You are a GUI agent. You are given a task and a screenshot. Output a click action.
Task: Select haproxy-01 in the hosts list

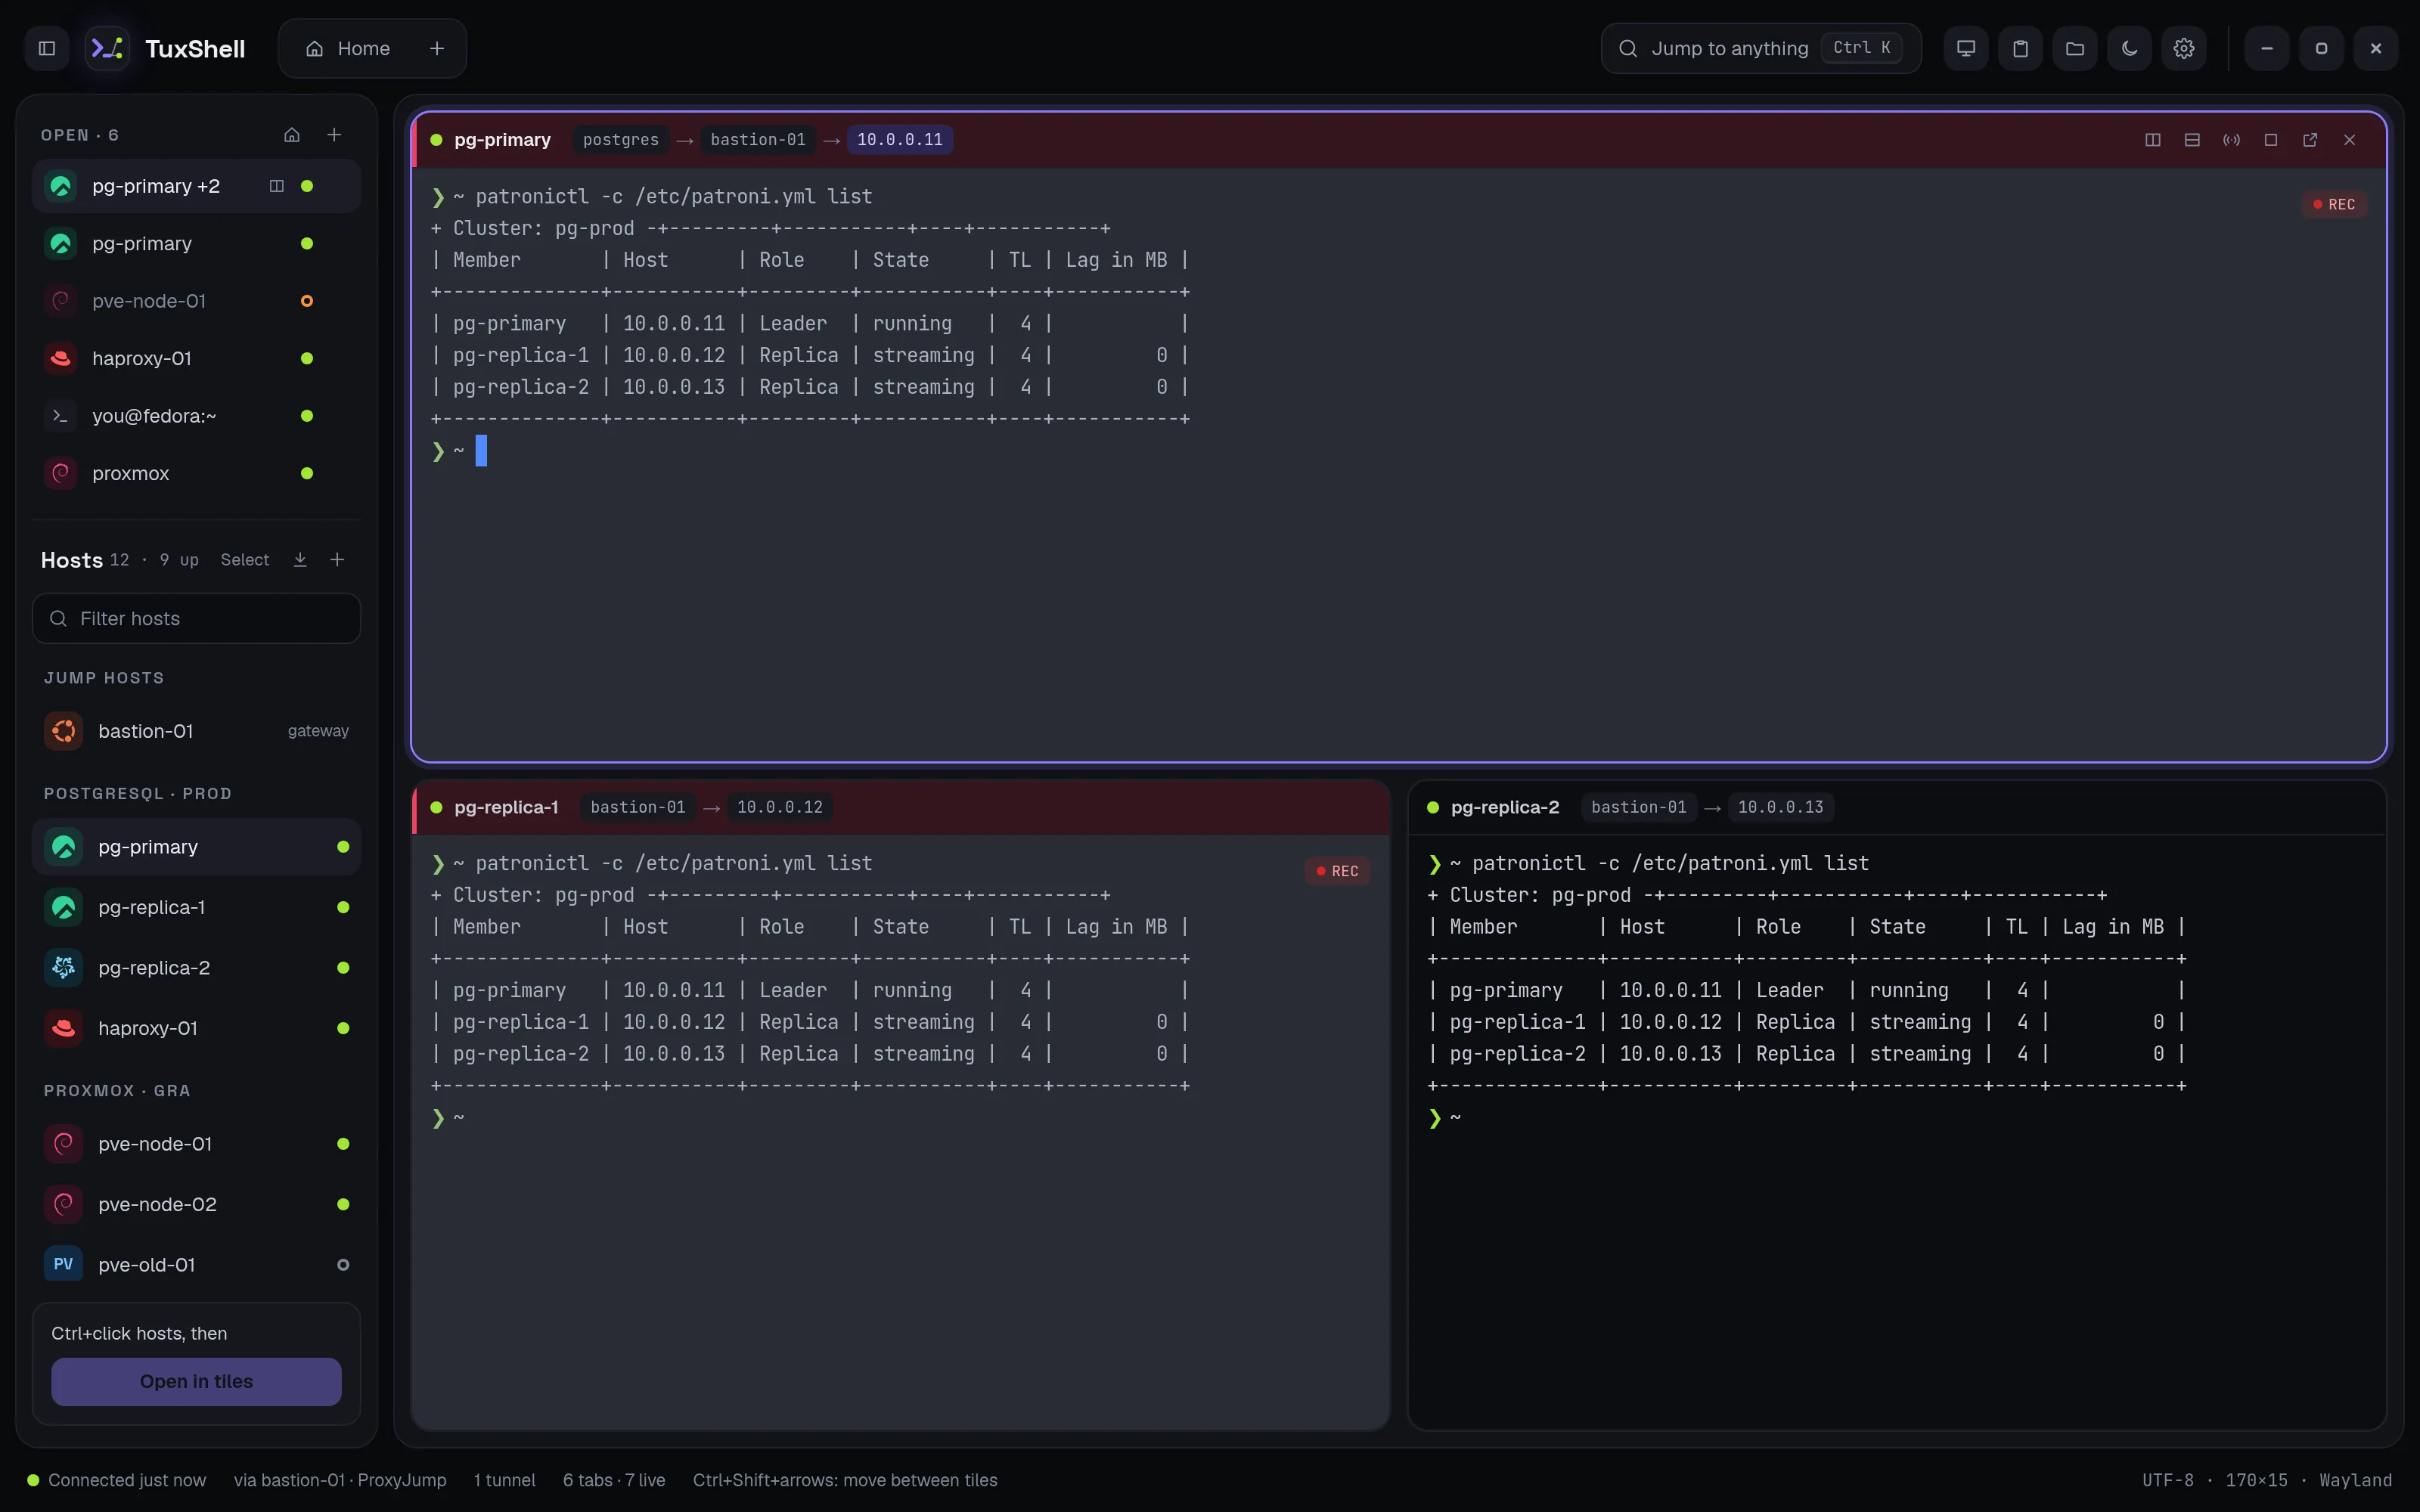[x=196, y=1028]
